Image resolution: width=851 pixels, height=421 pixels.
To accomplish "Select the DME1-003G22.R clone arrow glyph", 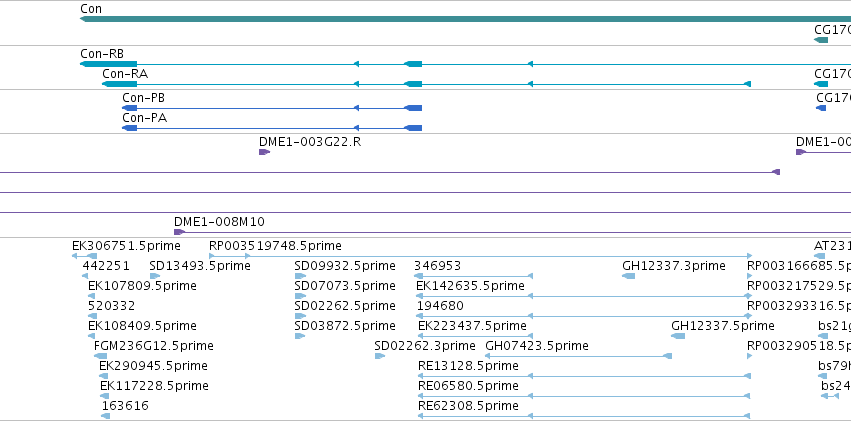I will coord(264,152).
